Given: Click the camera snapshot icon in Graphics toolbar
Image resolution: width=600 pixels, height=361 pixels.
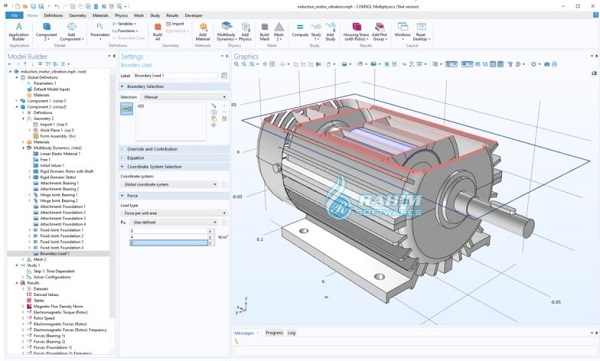Looking at the screenshot, I should tap(547, 64).
